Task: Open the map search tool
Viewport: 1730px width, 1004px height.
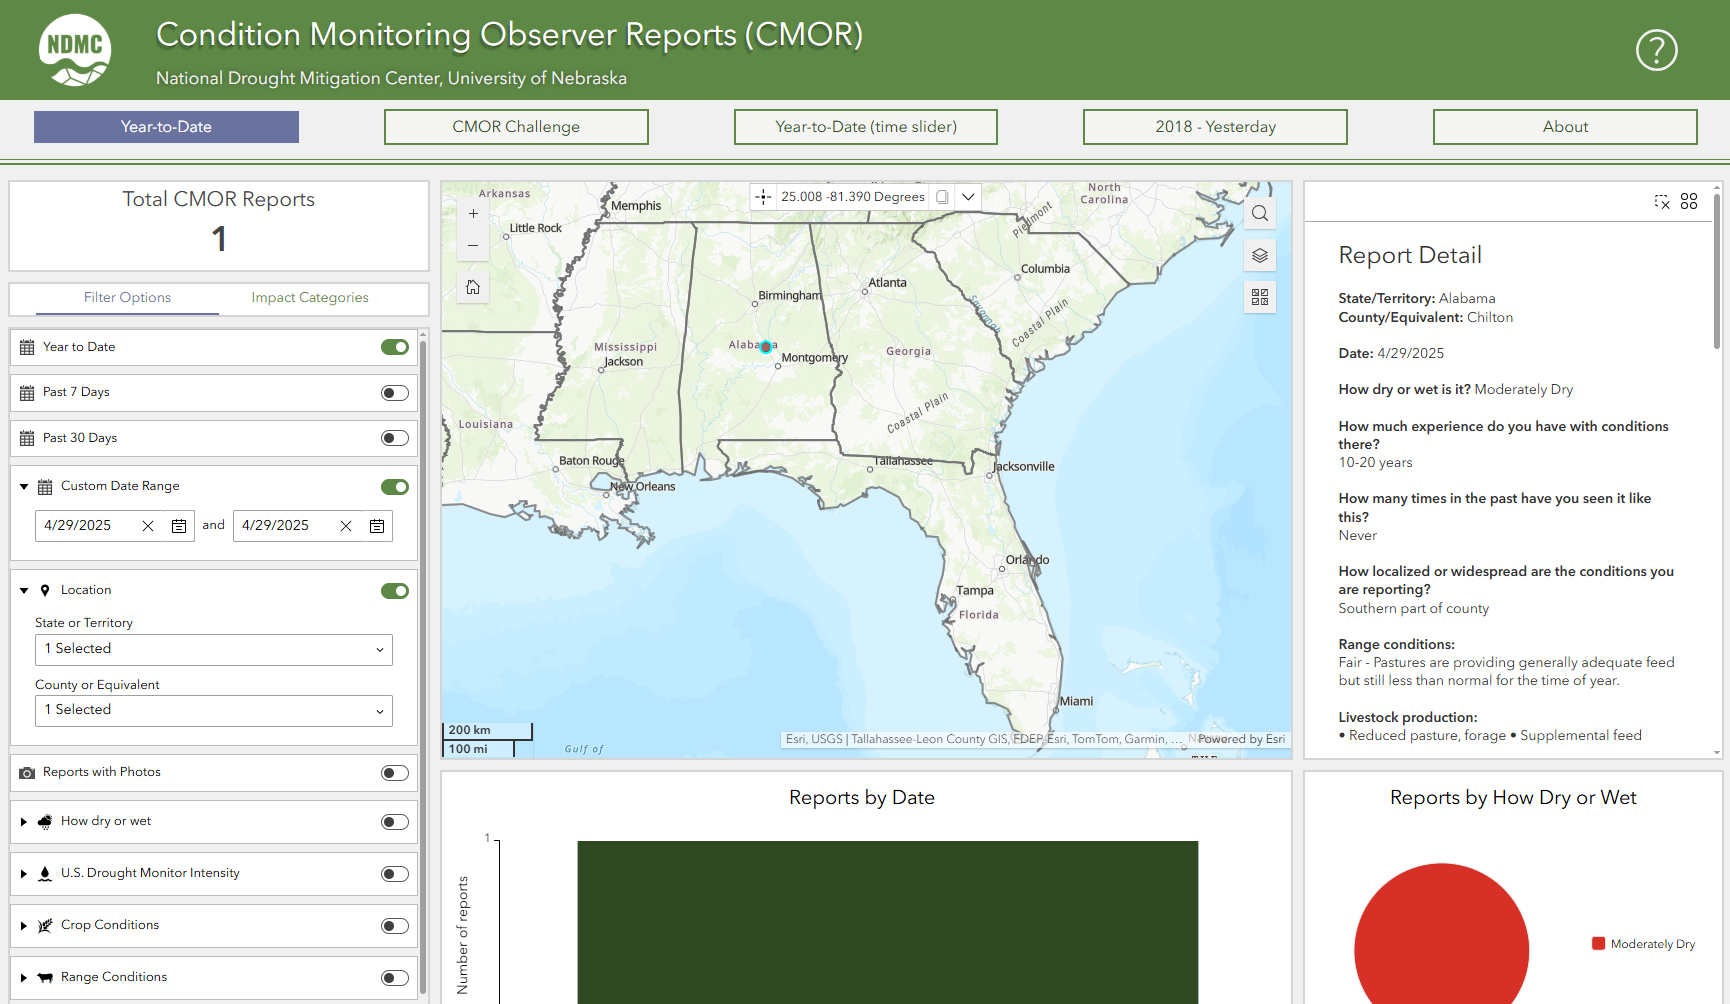Action: pos(1260,213)
